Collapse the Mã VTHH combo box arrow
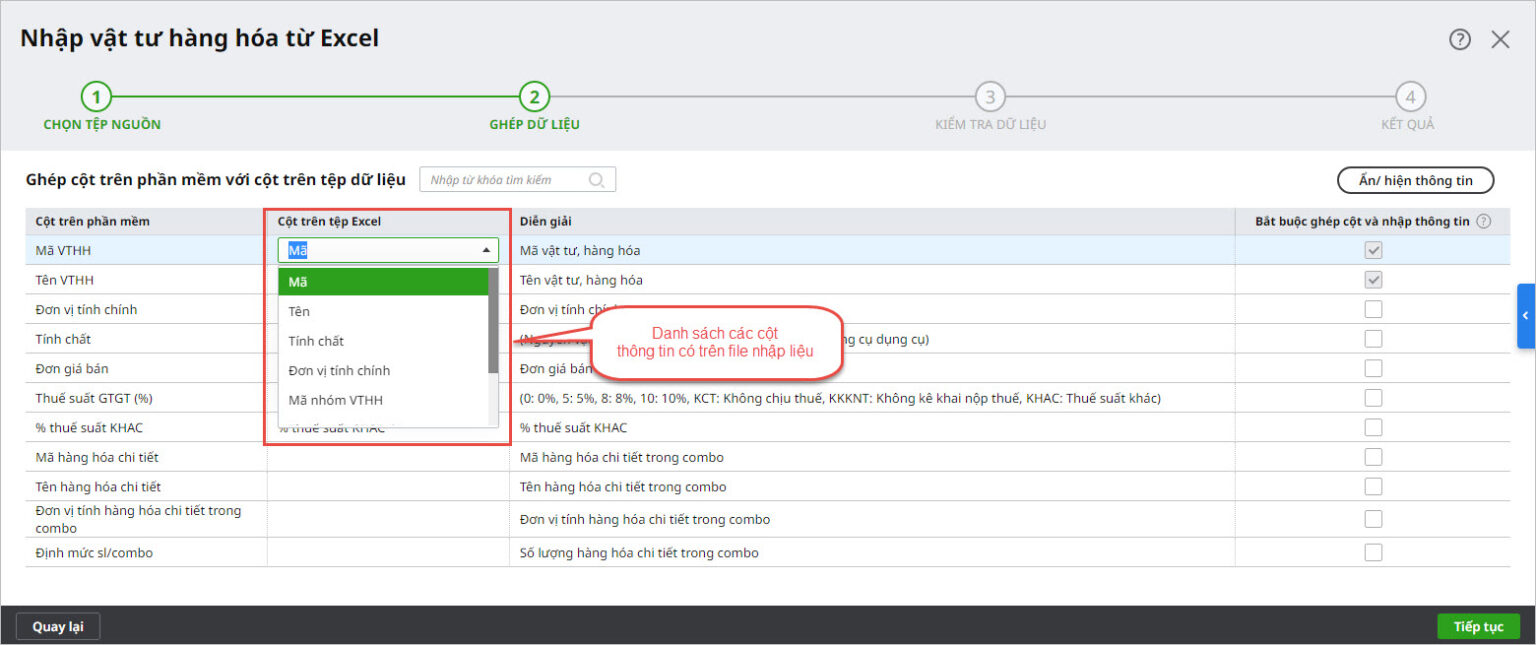The image size is (1536, 645). (486, 251)
